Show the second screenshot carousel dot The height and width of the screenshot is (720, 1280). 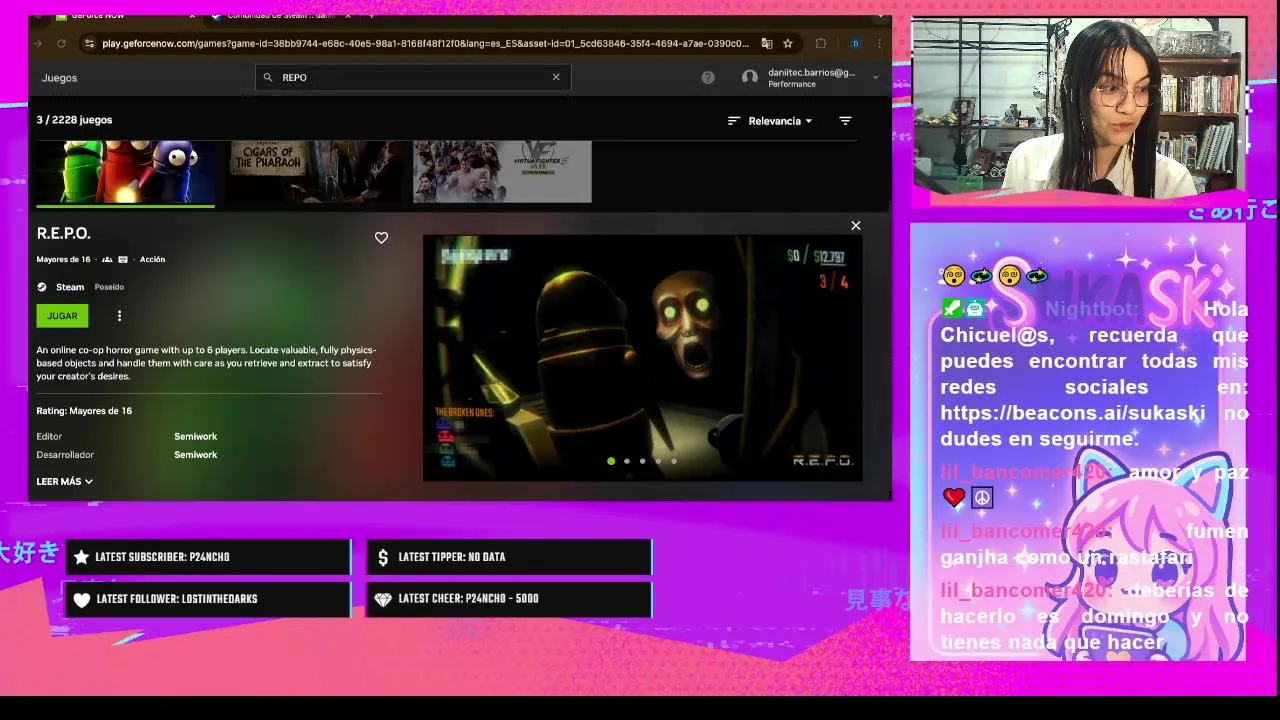click(627, 461)
